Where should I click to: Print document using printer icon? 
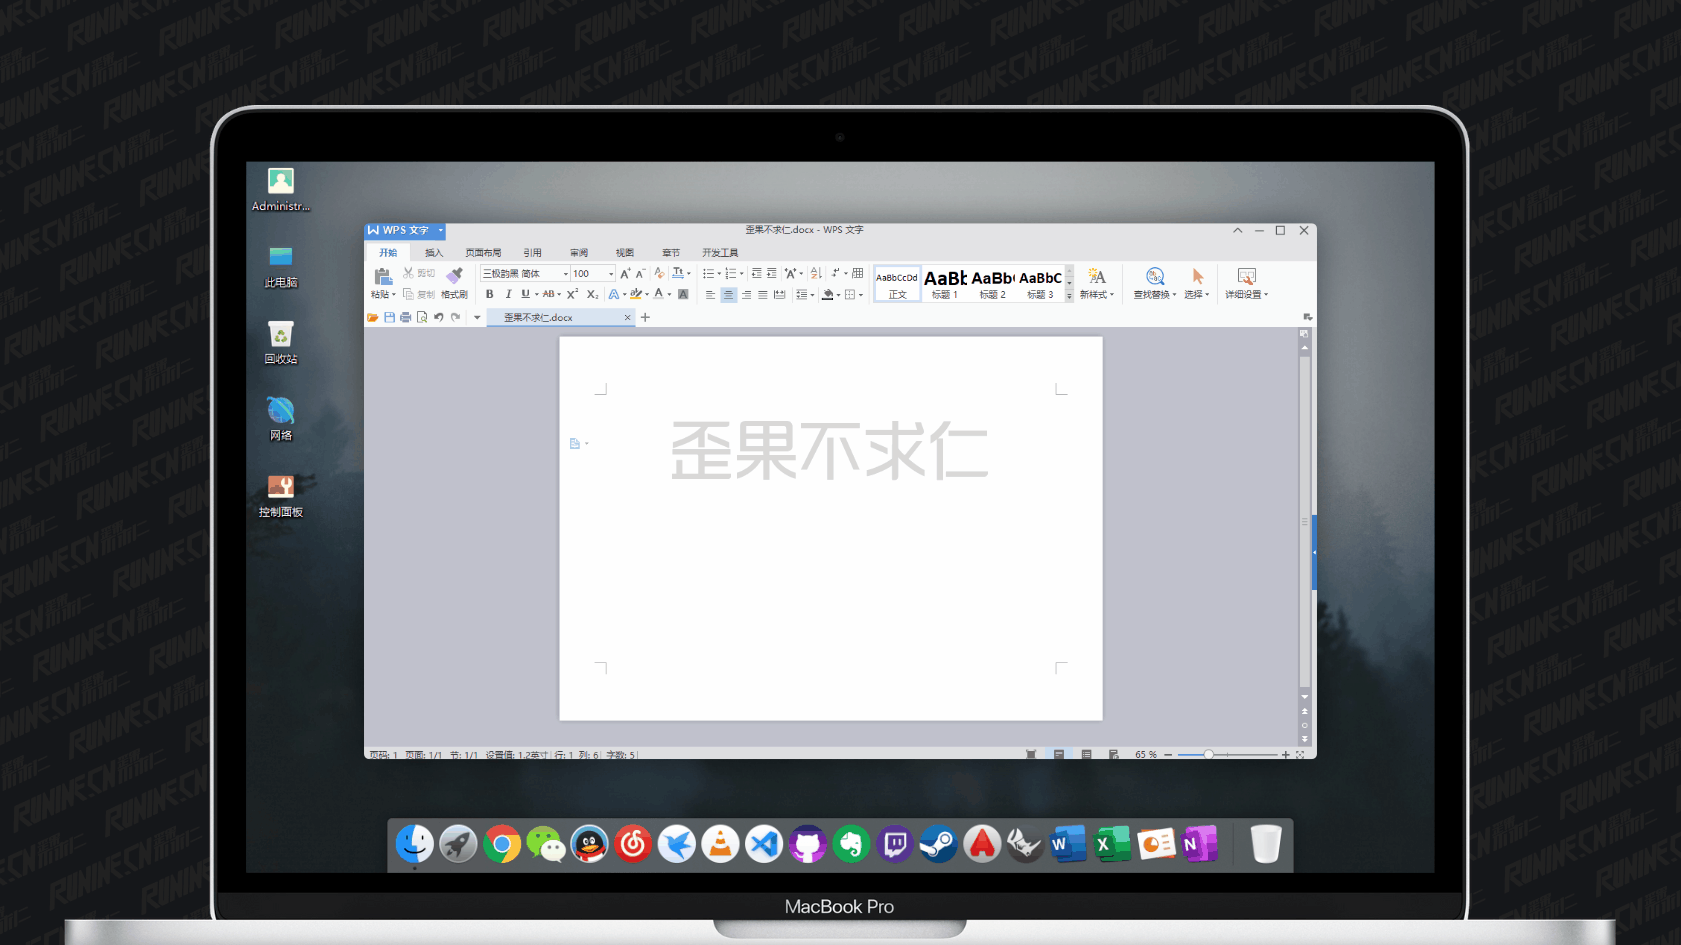406,317
